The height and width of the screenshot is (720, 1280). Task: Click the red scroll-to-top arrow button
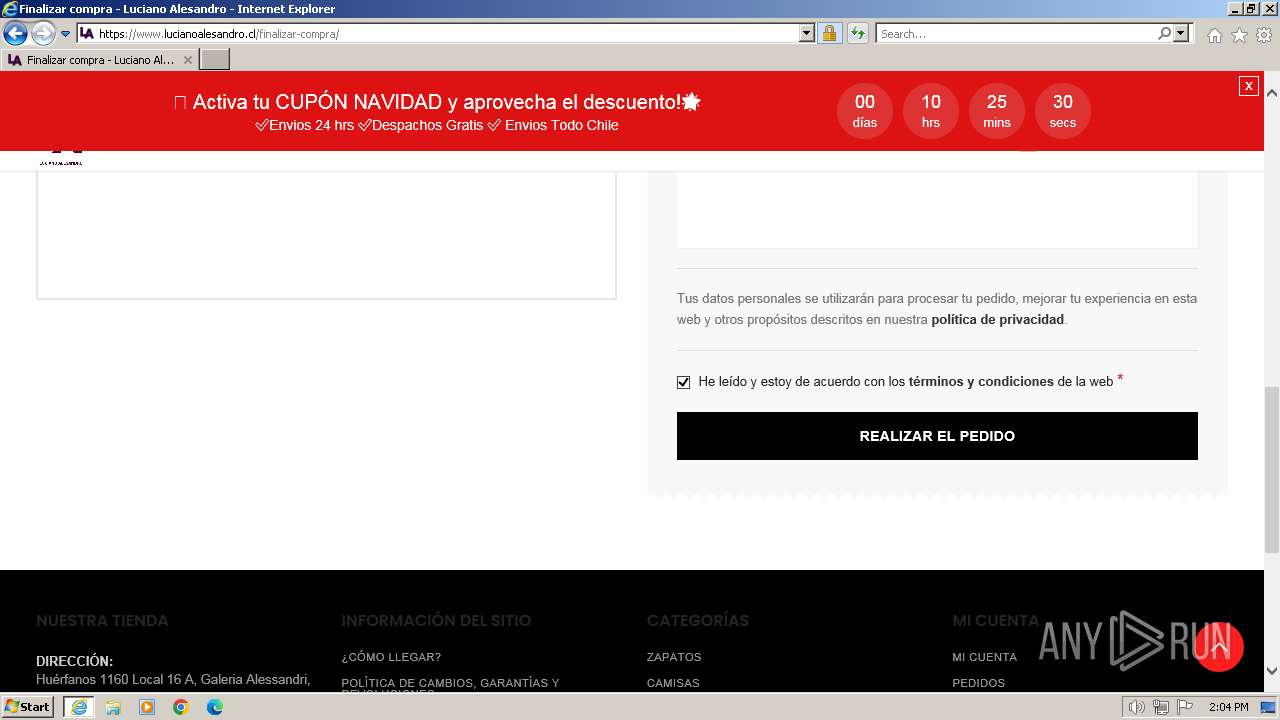pos(1219,647)
